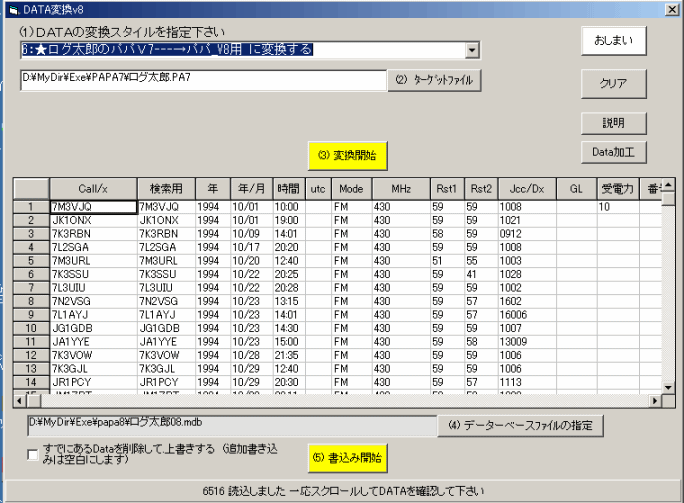
Task: Click the vertical scrollbar thumb
Action: point(668,199)
